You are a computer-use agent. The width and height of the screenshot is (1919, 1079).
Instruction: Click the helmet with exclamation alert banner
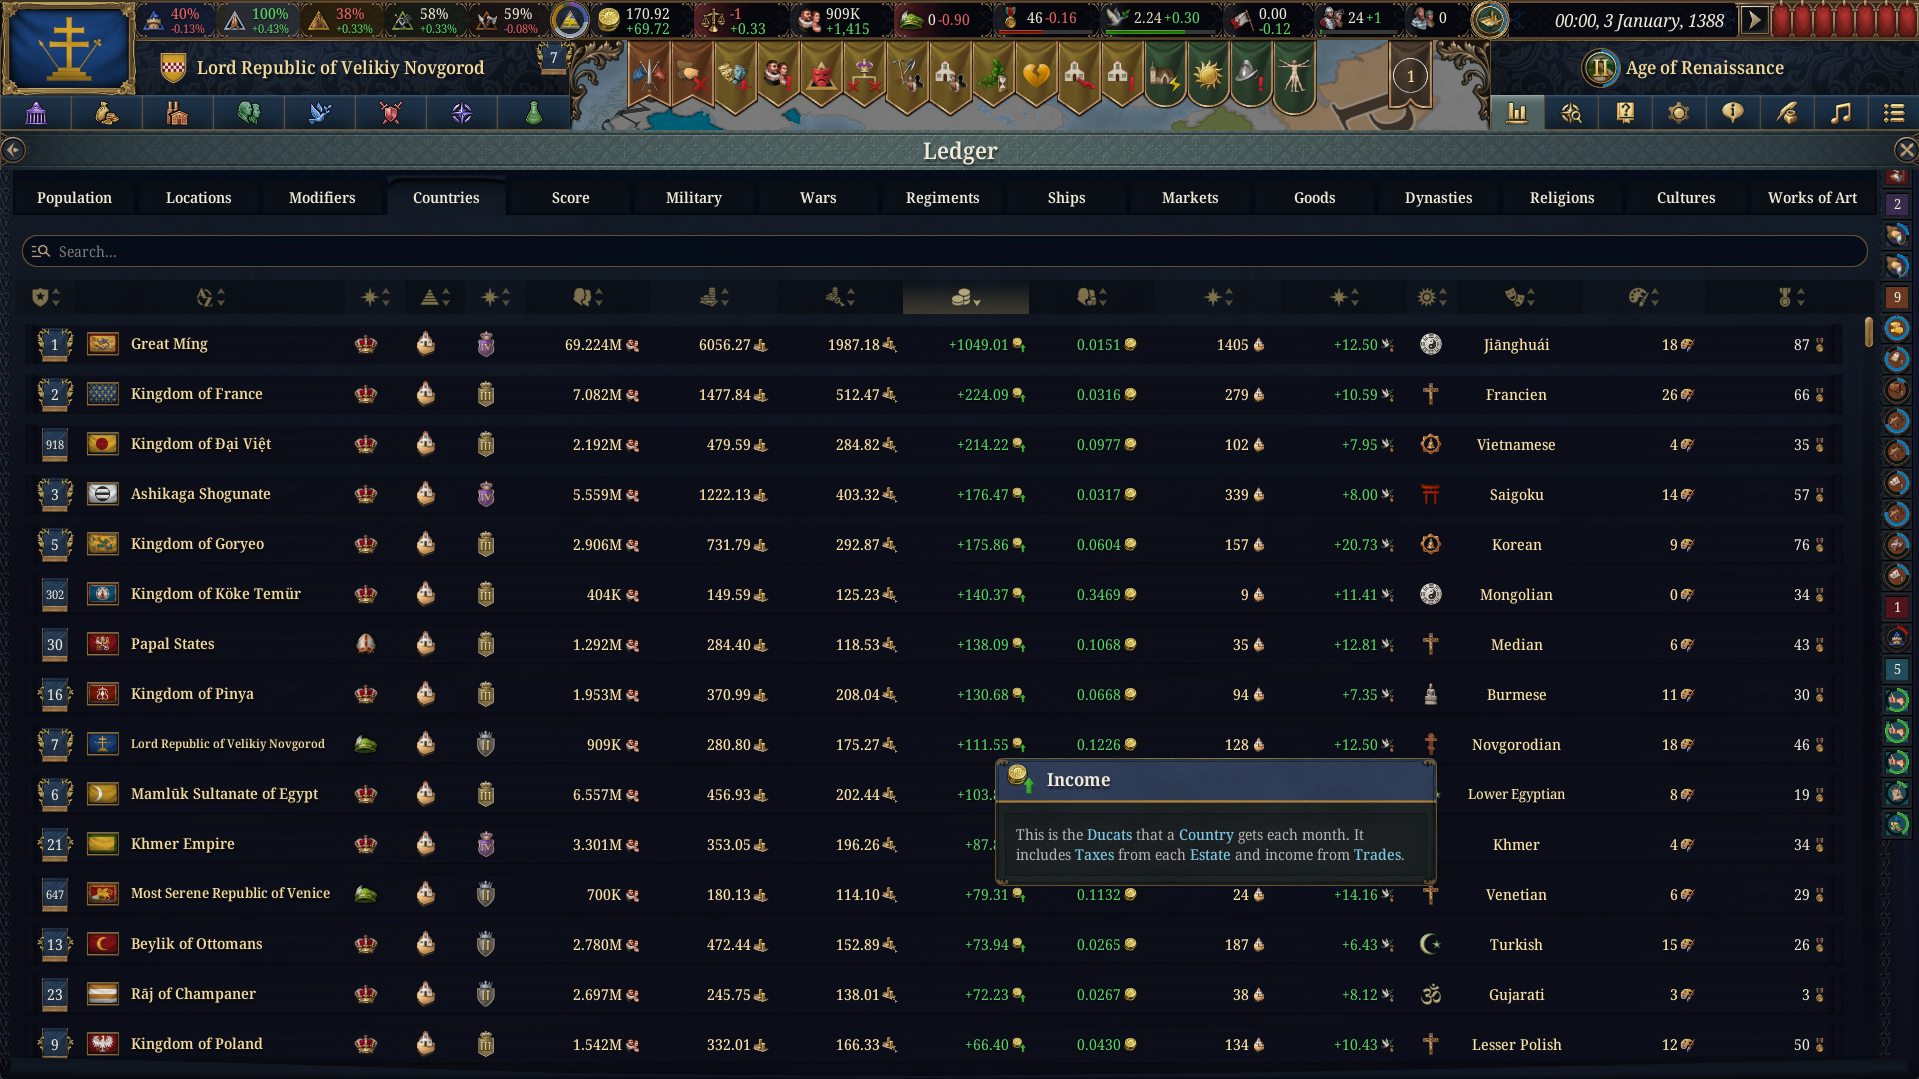pyautogui.click(x=1250, y=75)
